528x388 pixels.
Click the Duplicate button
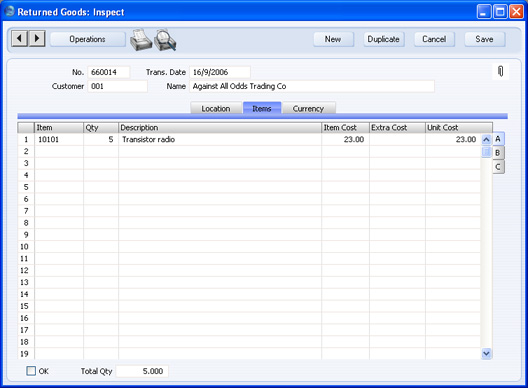384,39
